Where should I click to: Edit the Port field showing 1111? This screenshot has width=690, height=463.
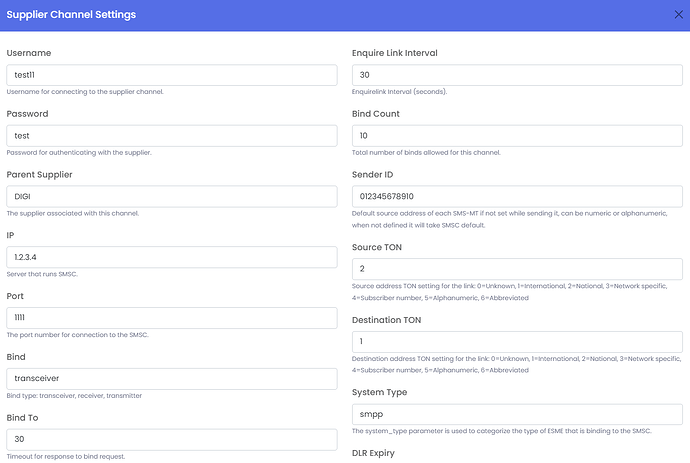pos(172,318)
